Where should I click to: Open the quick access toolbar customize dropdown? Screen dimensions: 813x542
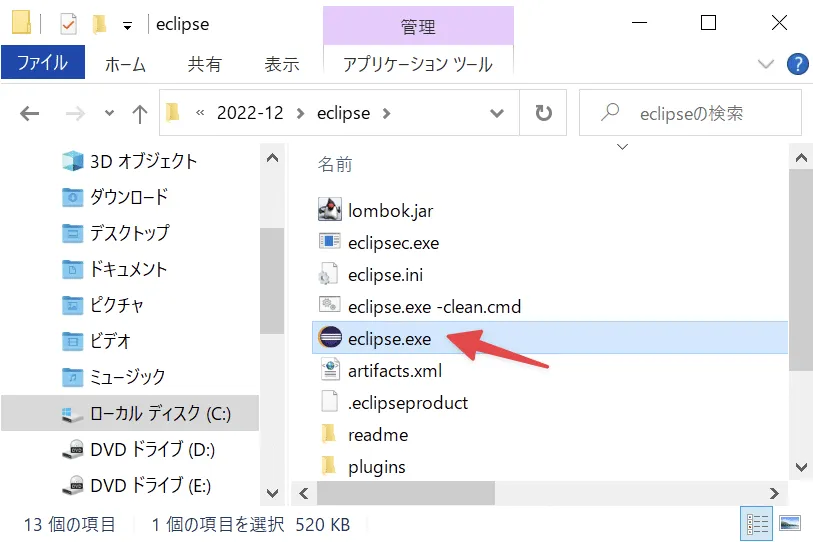pos(127,26)
